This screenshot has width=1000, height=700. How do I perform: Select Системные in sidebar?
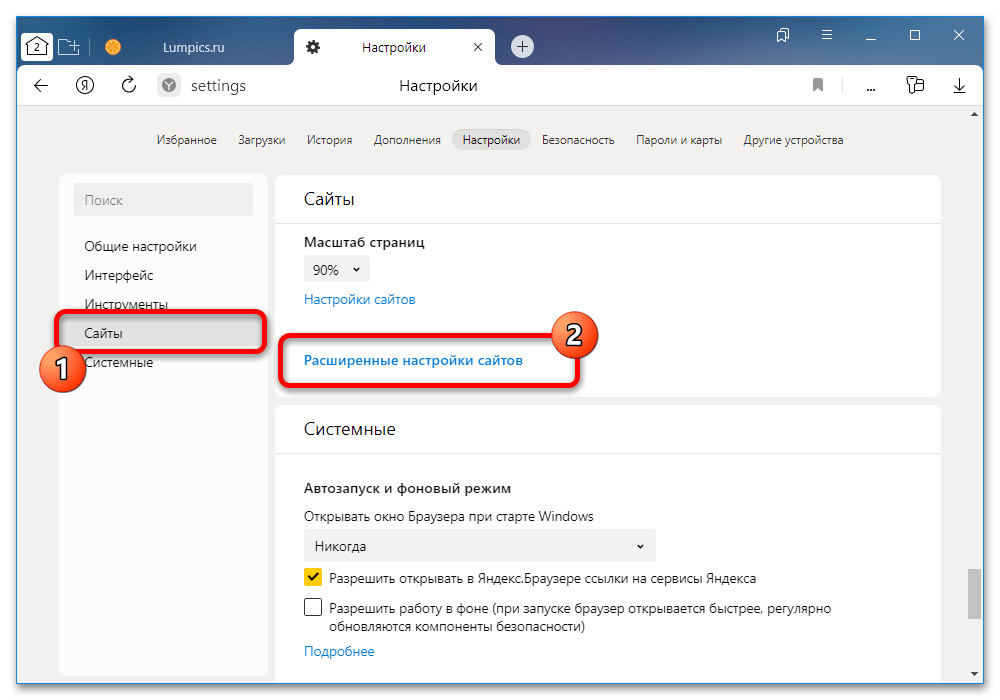click(x=119, y=362)
